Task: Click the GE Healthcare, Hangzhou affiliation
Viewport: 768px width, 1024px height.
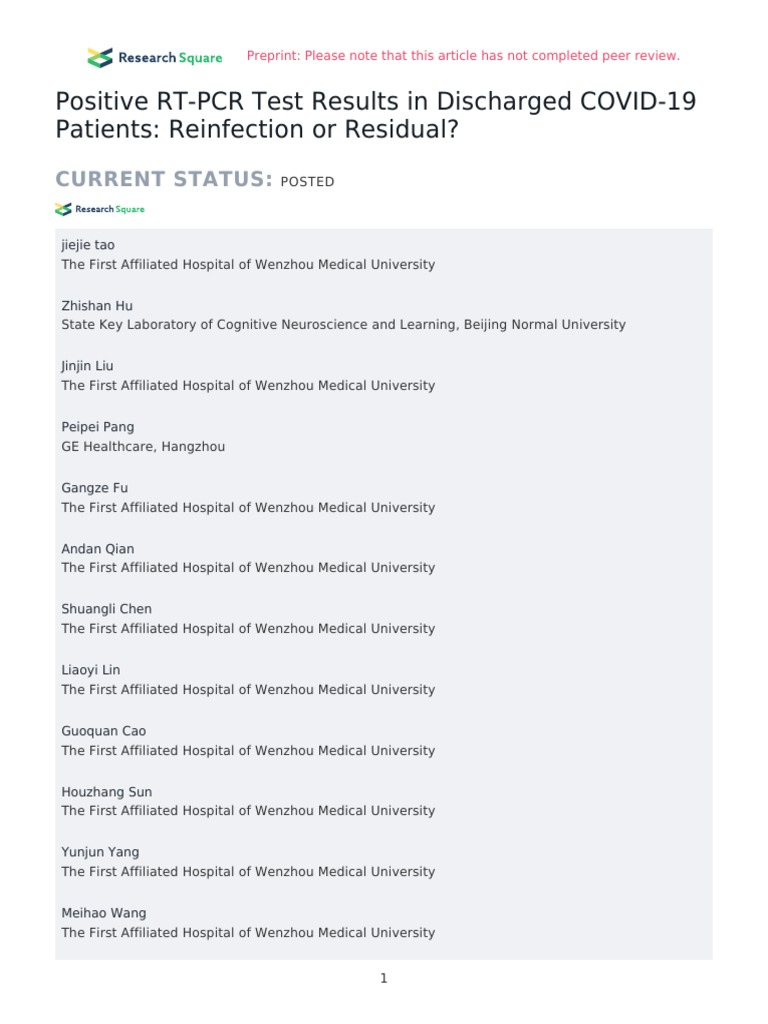Action: (x=143, y=447)
